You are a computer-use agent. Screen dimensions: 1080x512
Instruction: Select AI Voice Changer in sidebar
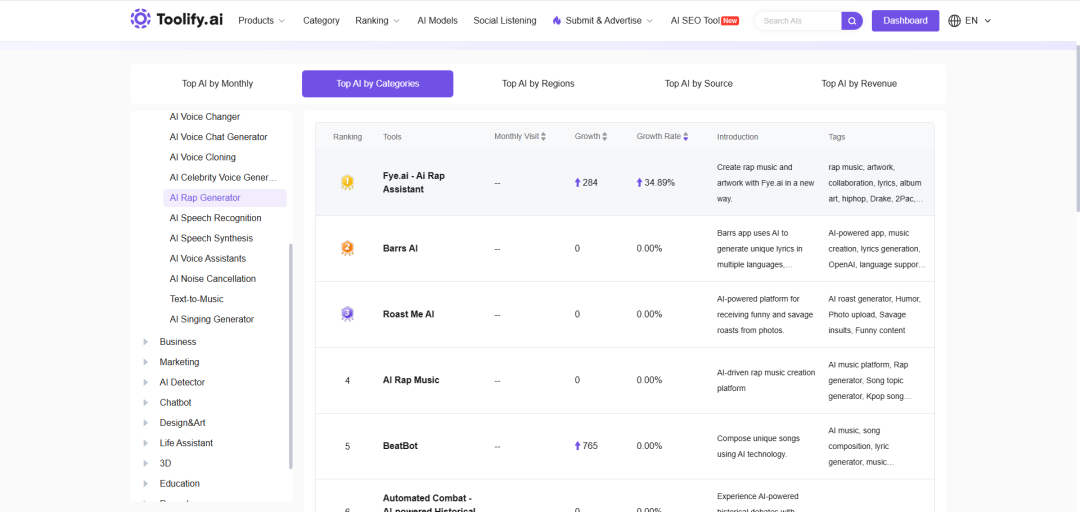(205, 117)
